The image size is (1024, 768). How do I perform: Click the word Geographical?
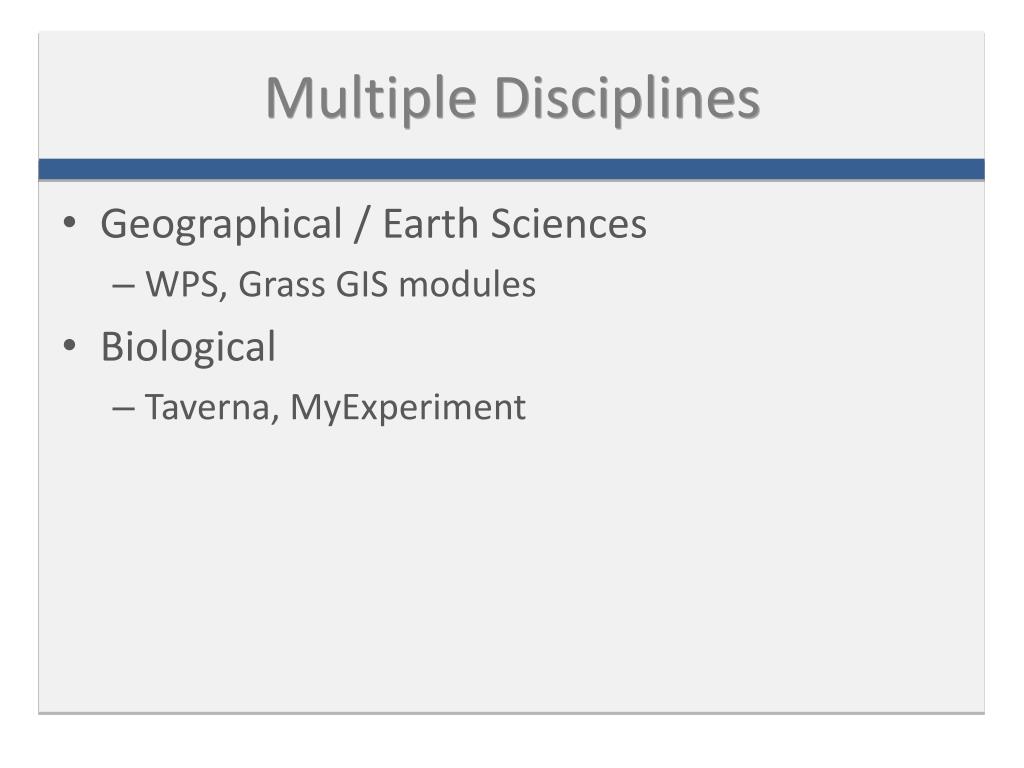[x=221, y=225]
